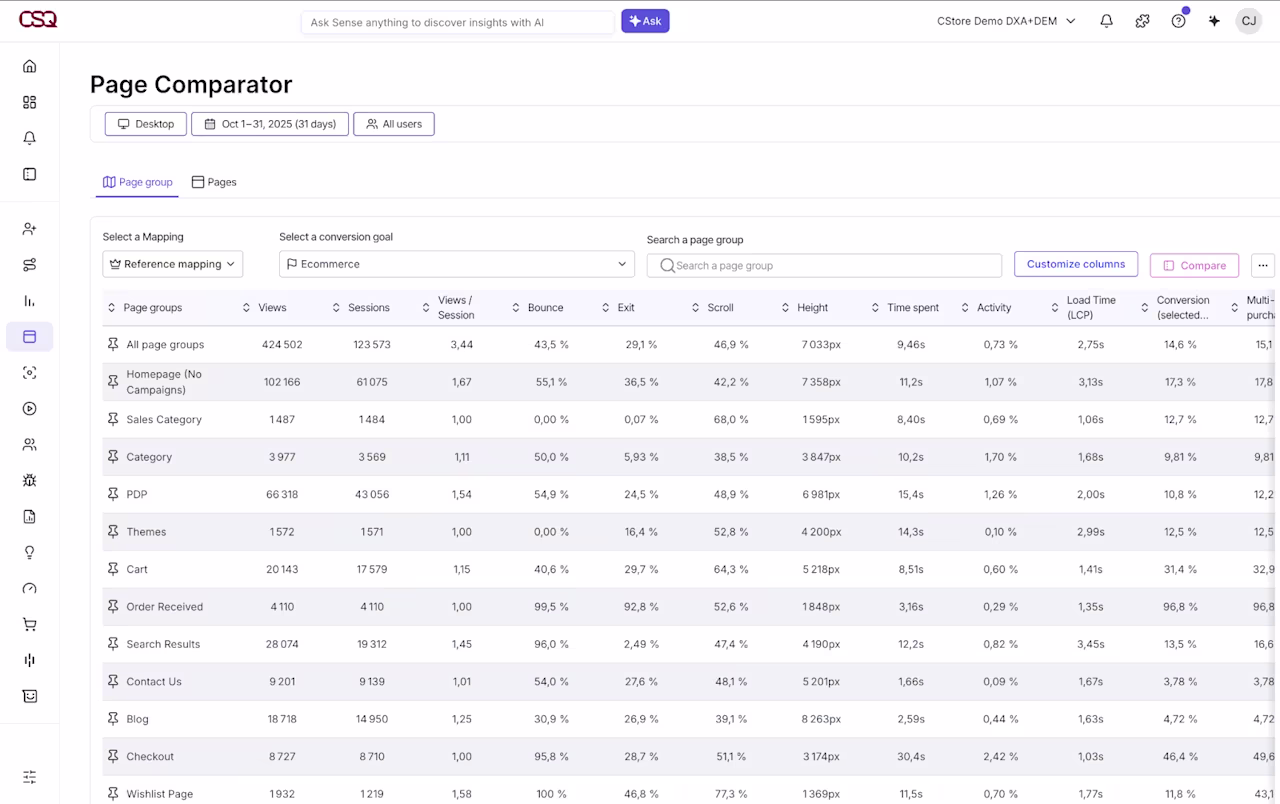
Task: Select the Contact Us row name
Action: (x=154, y=682)
